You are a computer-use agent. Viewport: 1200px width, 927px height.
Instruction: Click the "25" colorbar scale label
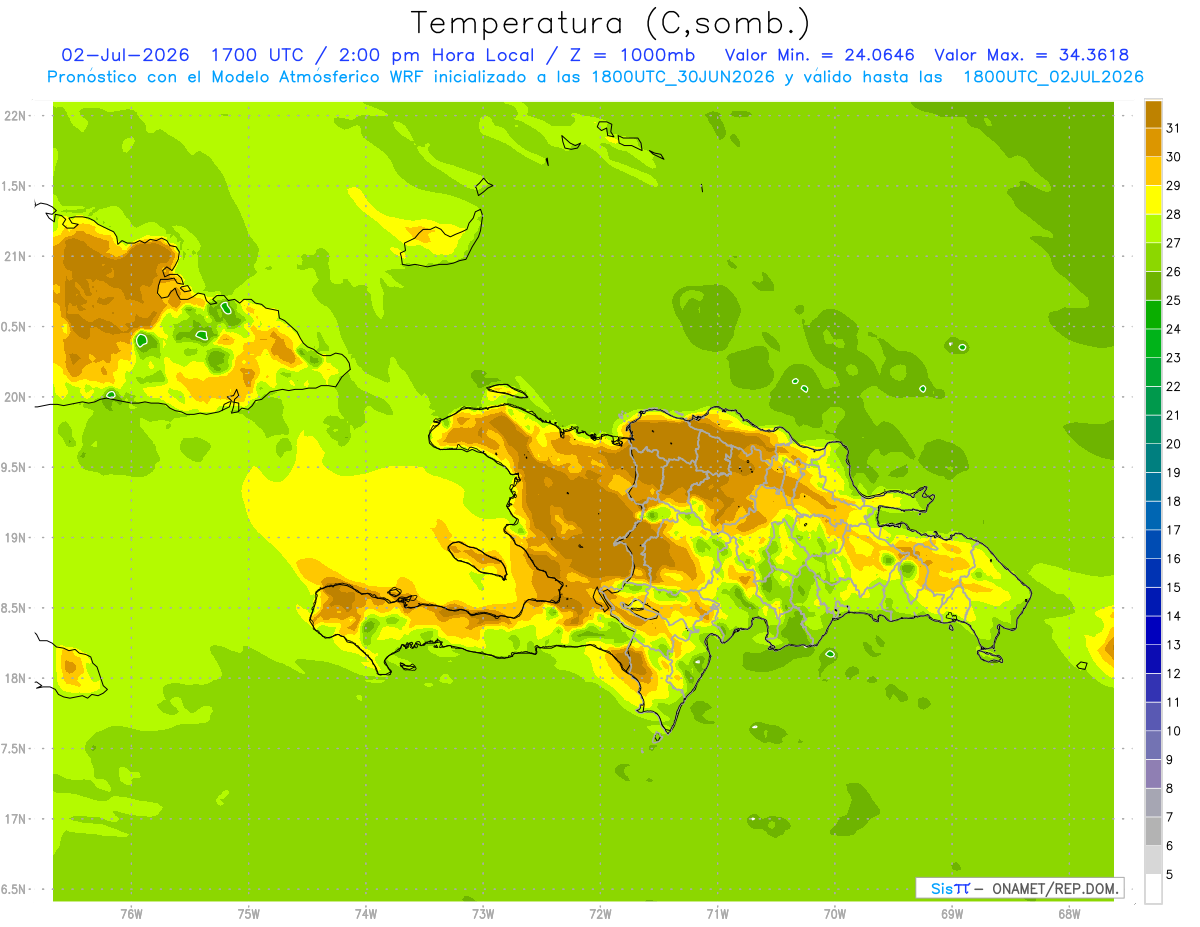[x=1173, y=300]
